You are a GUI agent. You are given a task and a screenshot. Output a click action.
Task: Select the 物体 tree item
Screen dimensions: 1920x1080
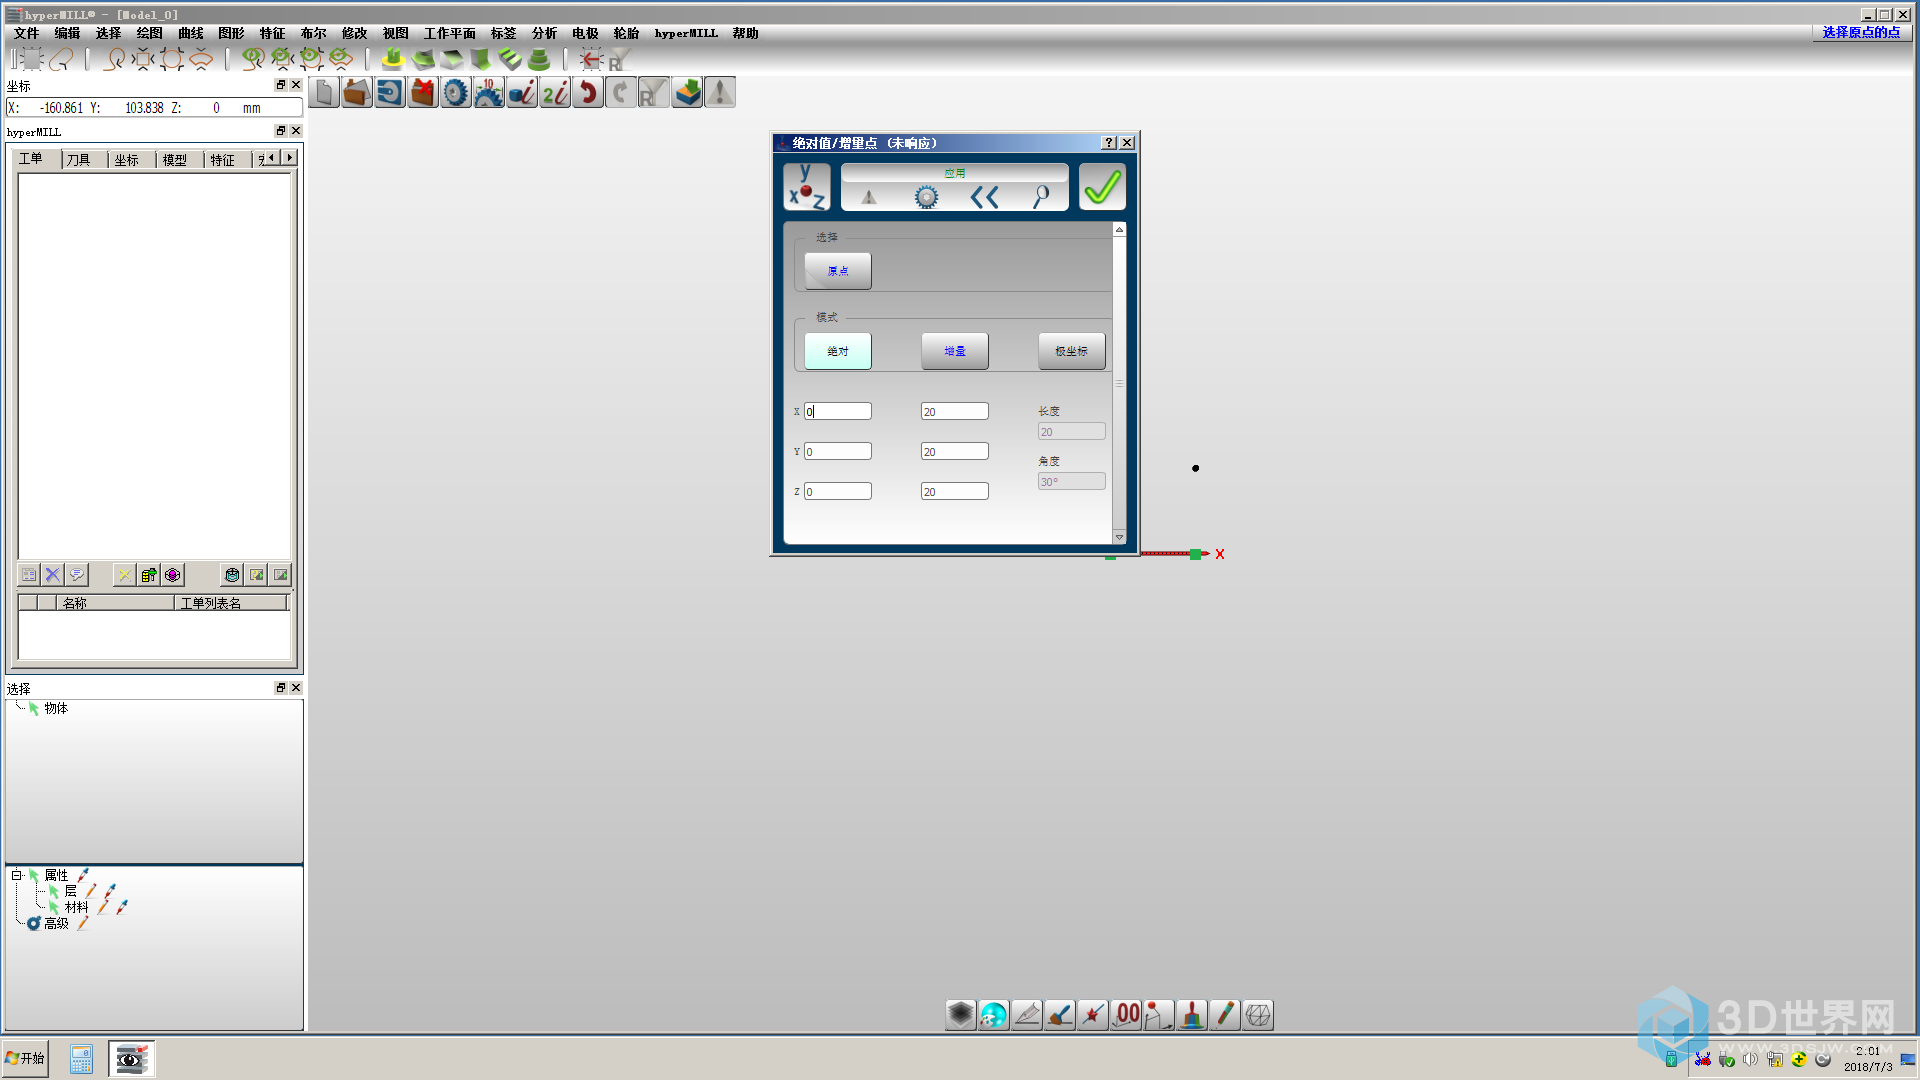[x=56, y=708]
